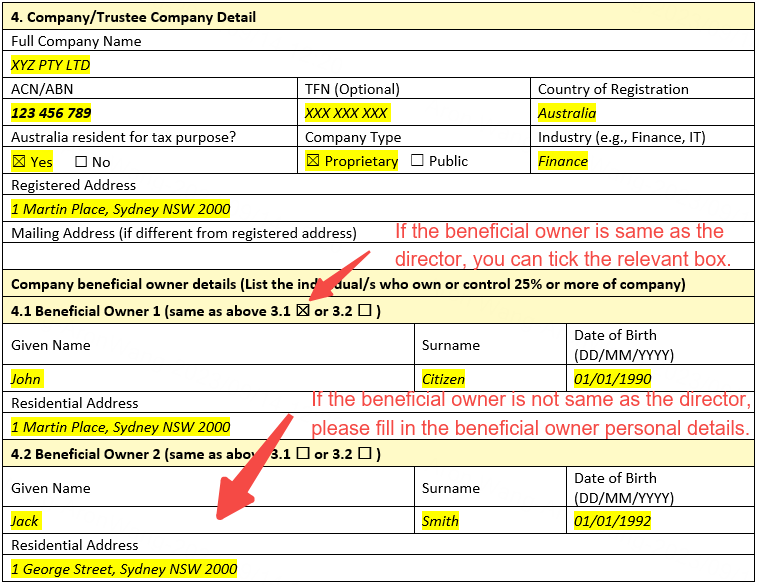Toggle Beneficial Owner 1 same-as-3.1 checkbox

(x=303, y=310)
